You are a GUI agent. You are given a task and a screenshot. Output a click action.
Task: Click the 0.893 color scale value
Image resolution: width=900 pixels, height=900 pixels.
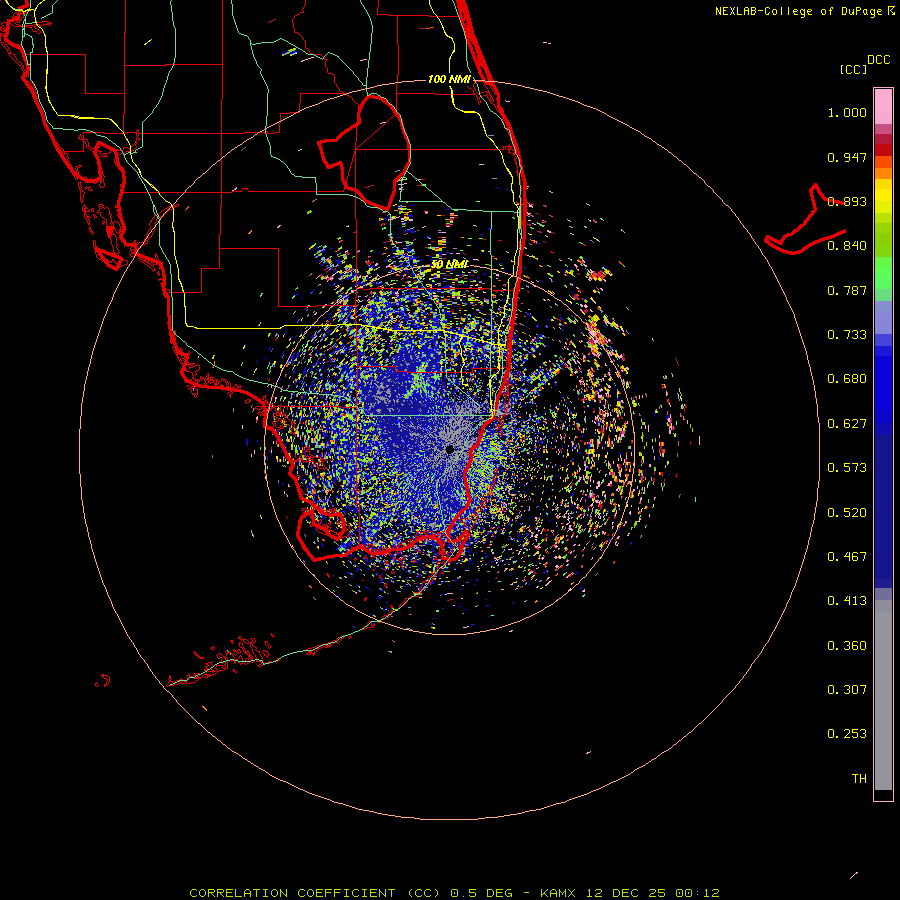(x=847, y=201)
